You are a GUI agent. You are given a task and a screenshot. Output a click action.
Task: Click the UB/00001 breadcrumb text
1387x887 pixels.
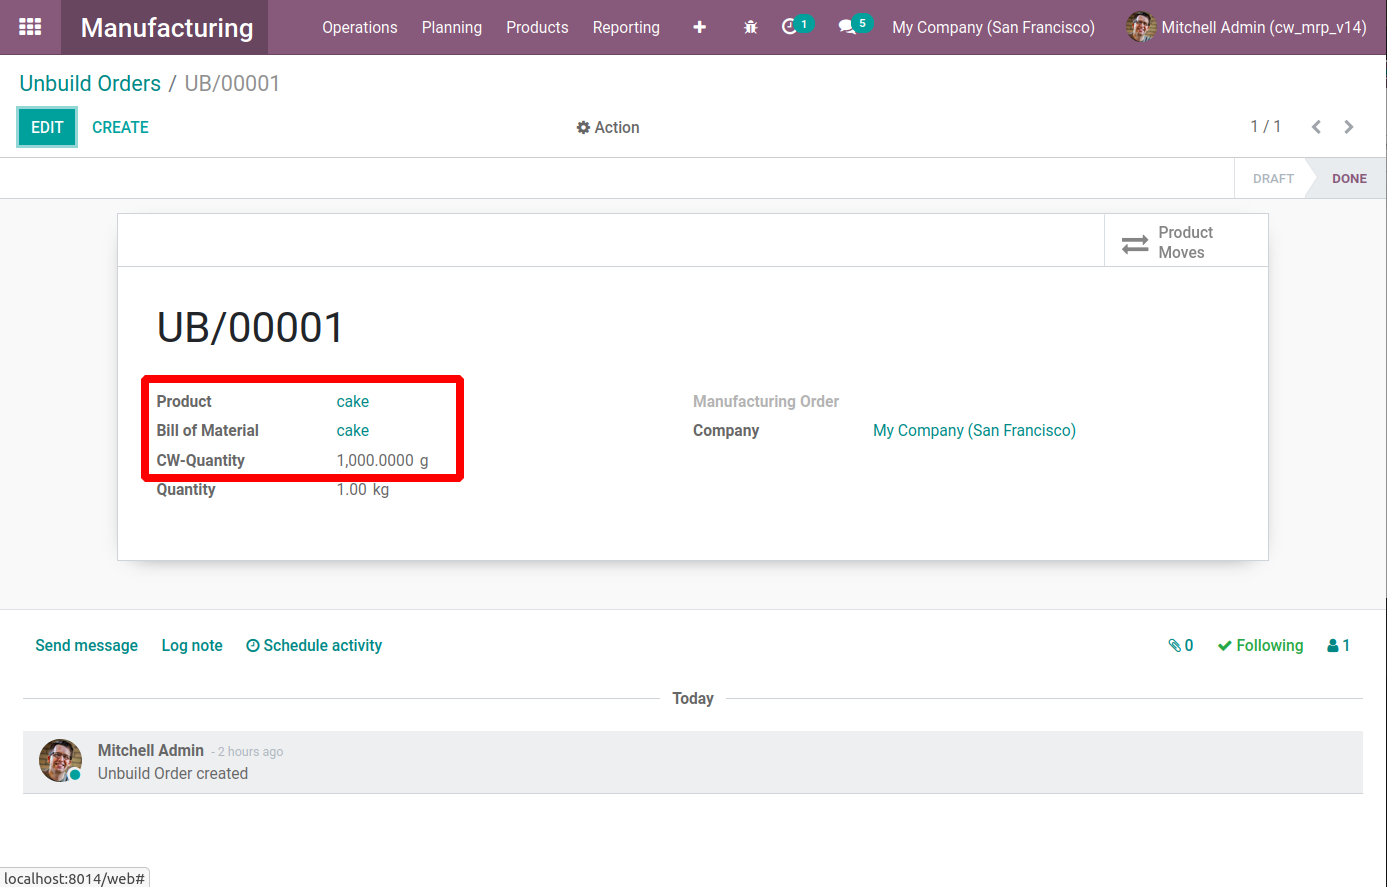click(232, 84)
